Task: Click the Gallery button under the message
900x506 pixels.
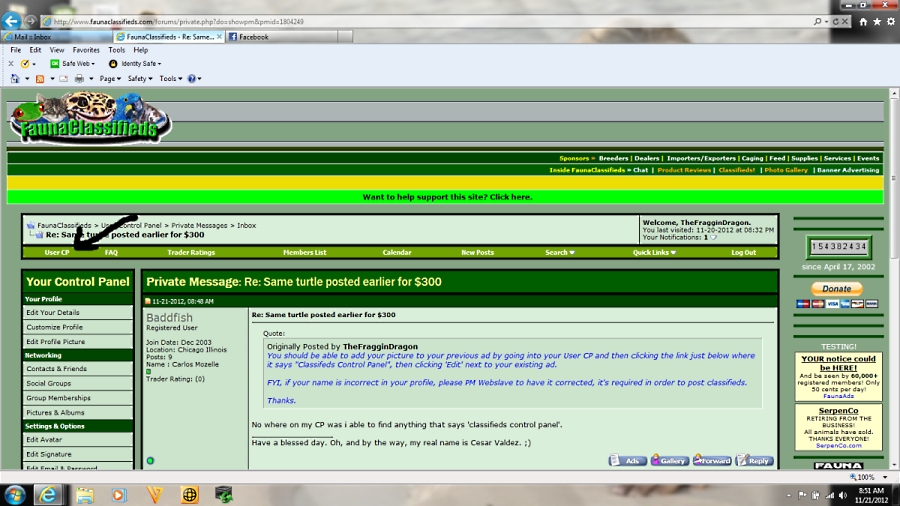Action: coord(670,461)
